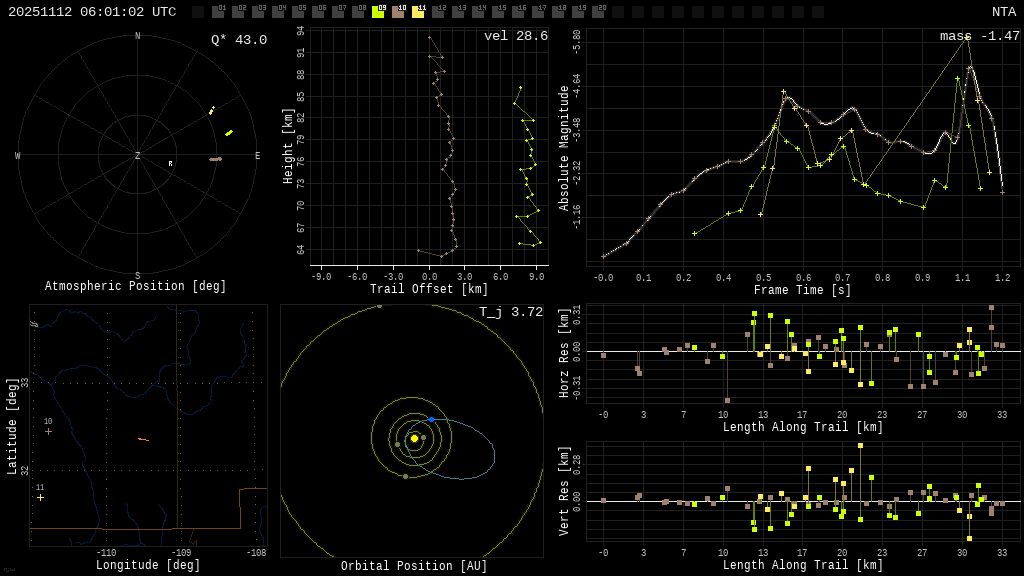The width and height of the screenshot is (1024, 576).
Task: Toggle the brown camera 10 indicator
Action: [398, 12]
